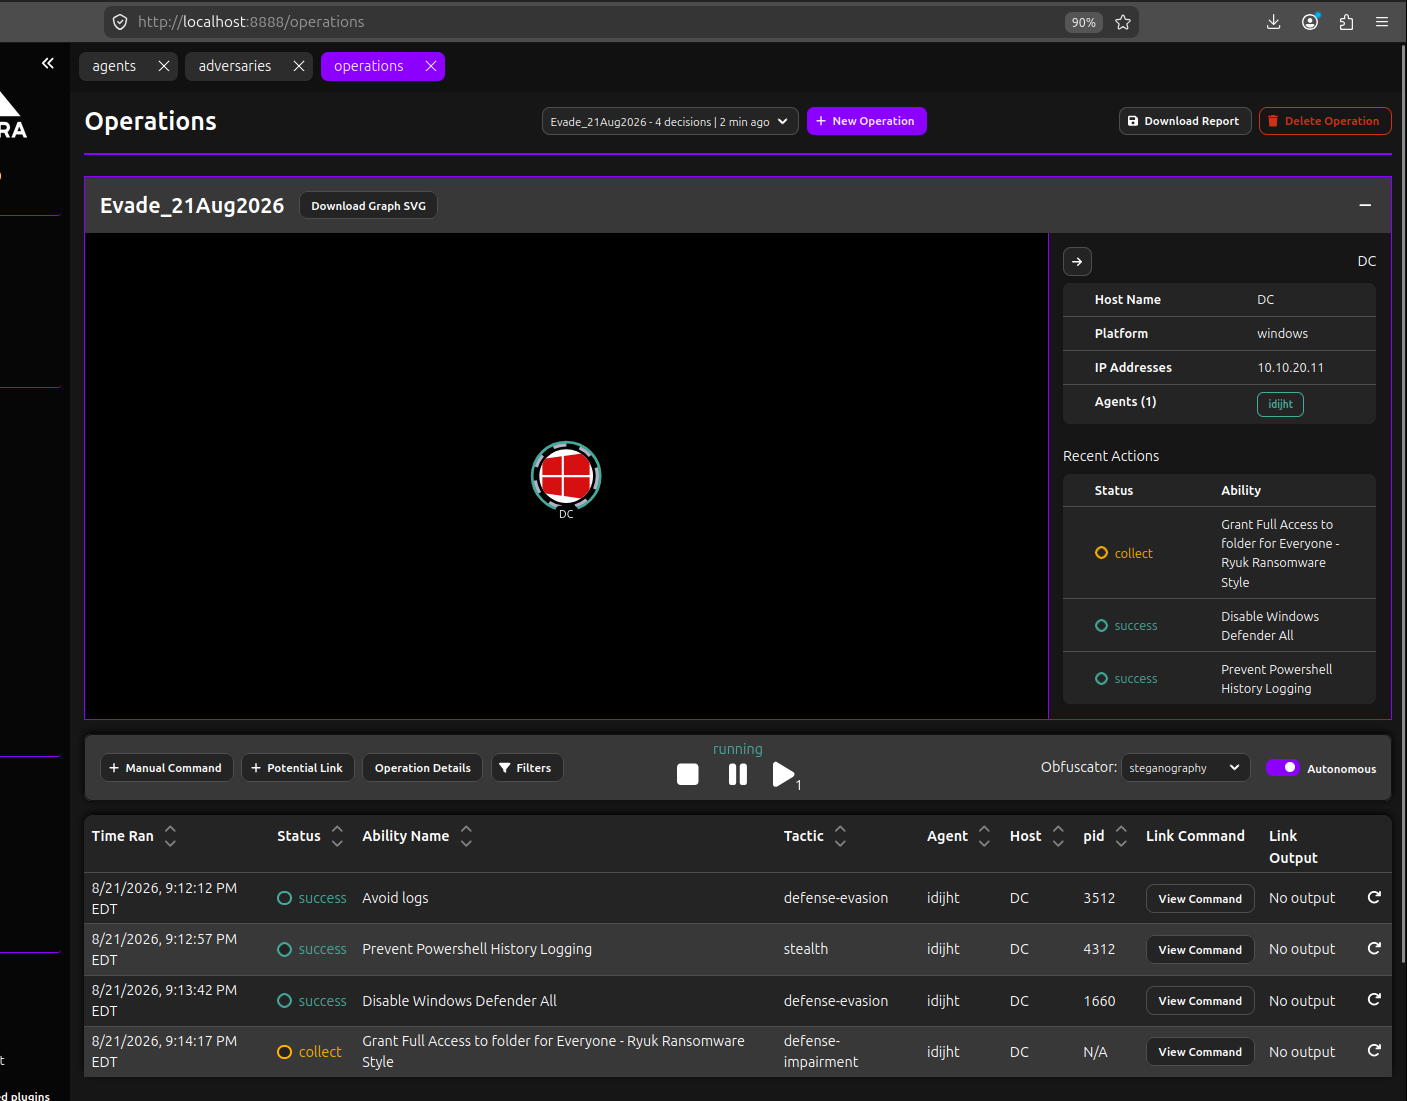Image resolution: width=1407 pixels, height=1101 pixels.
Task: Click the pid value 3512
Action: click(1099, 899)
